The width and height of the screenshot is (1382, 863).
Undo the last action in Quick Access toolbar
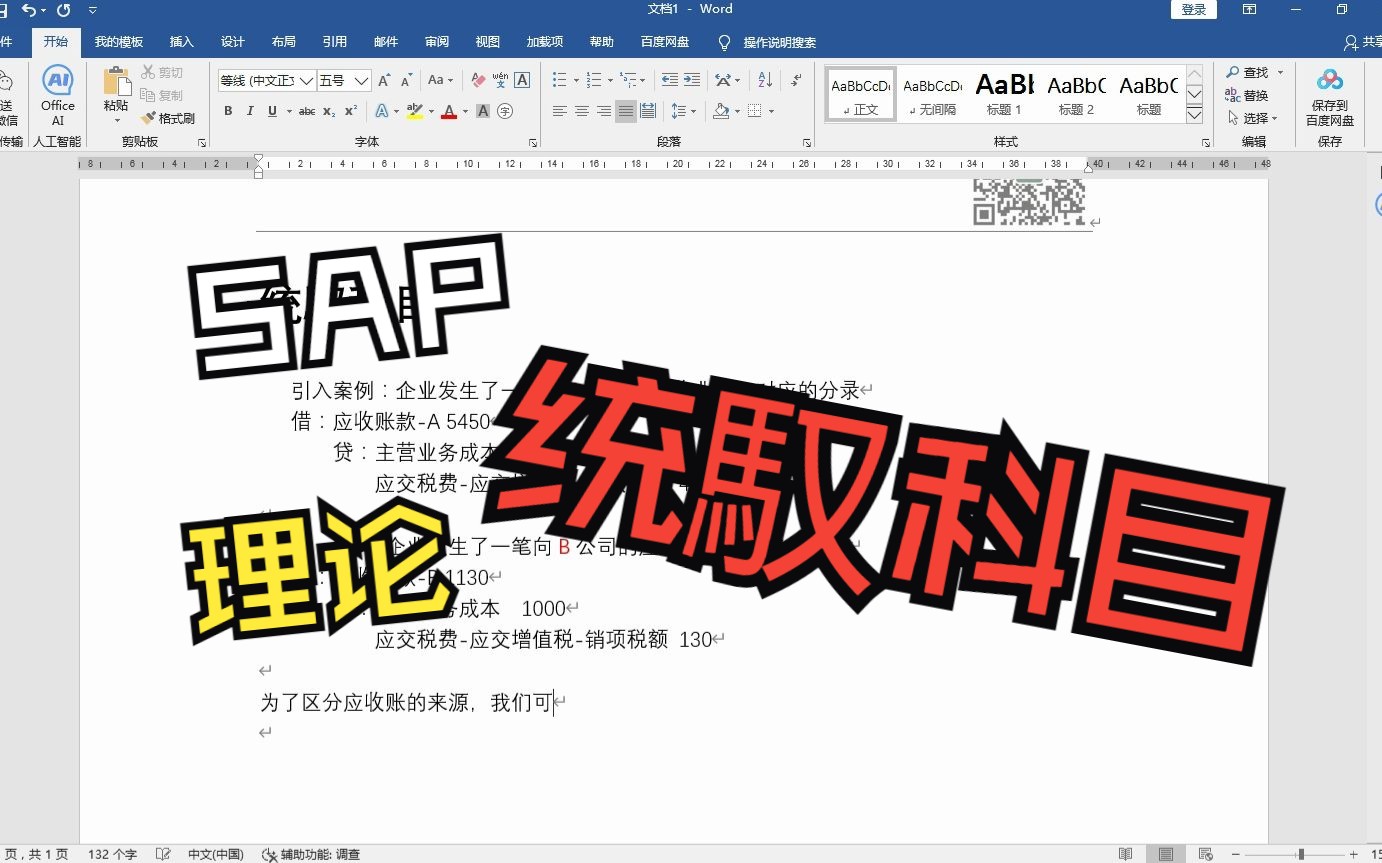(x=28, y=9)
